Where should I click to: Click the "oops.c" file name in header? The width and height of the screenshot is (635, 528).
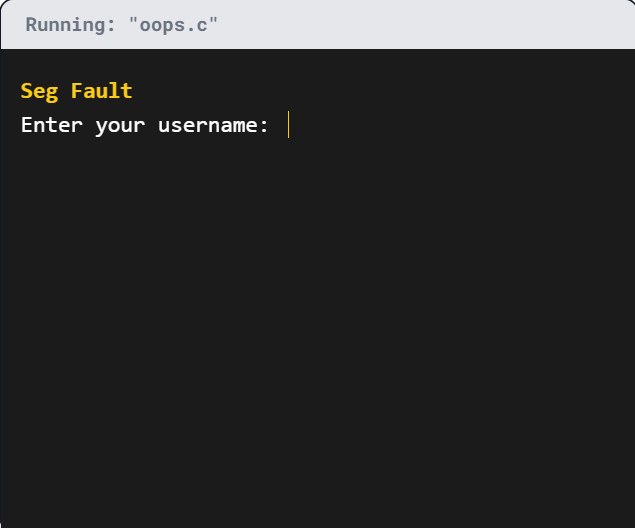click(x=173, y=25)
